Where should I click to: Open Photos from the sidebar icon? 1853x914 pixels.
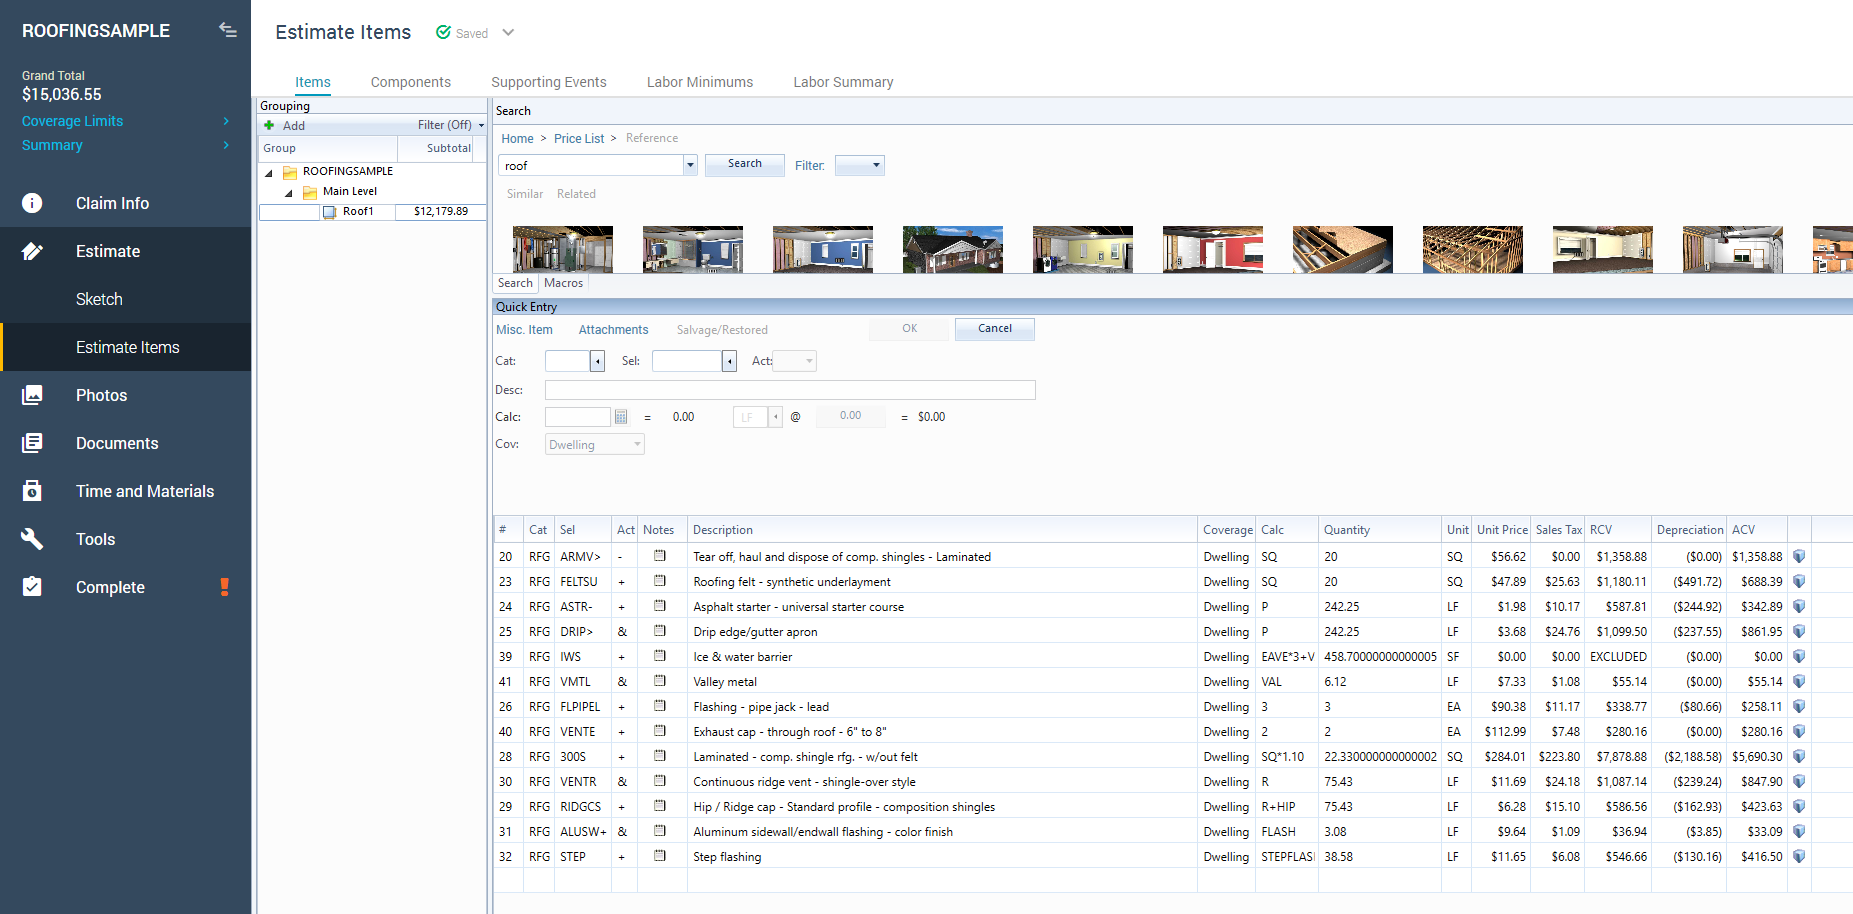pyautogui.click(x=32, y=395)
